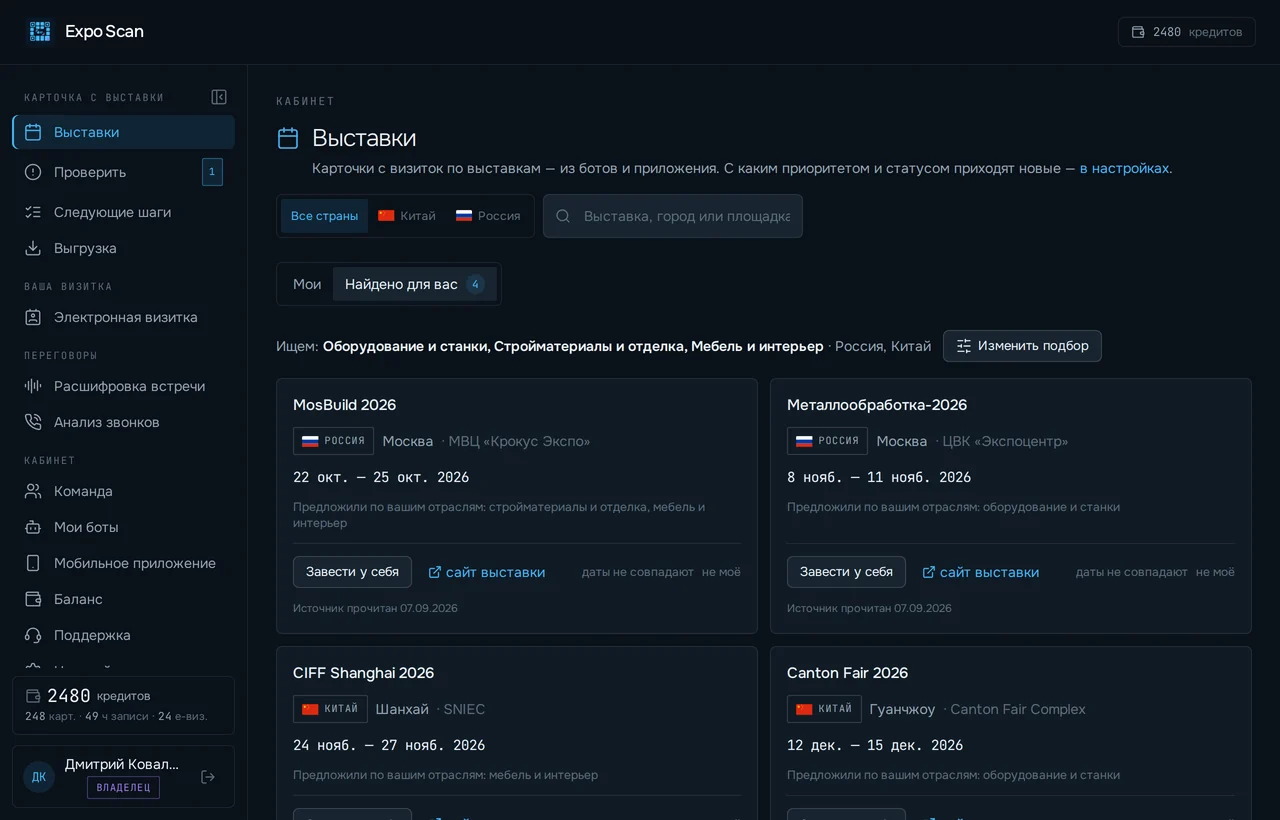
Task: Click the logout icon beside Дмитрий Ковал
Action: point(208,777)
